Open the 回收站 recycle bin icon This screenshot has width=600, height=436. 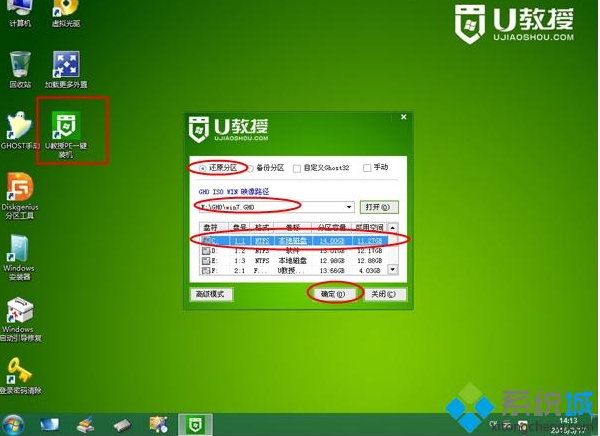(x=20, y=70)
